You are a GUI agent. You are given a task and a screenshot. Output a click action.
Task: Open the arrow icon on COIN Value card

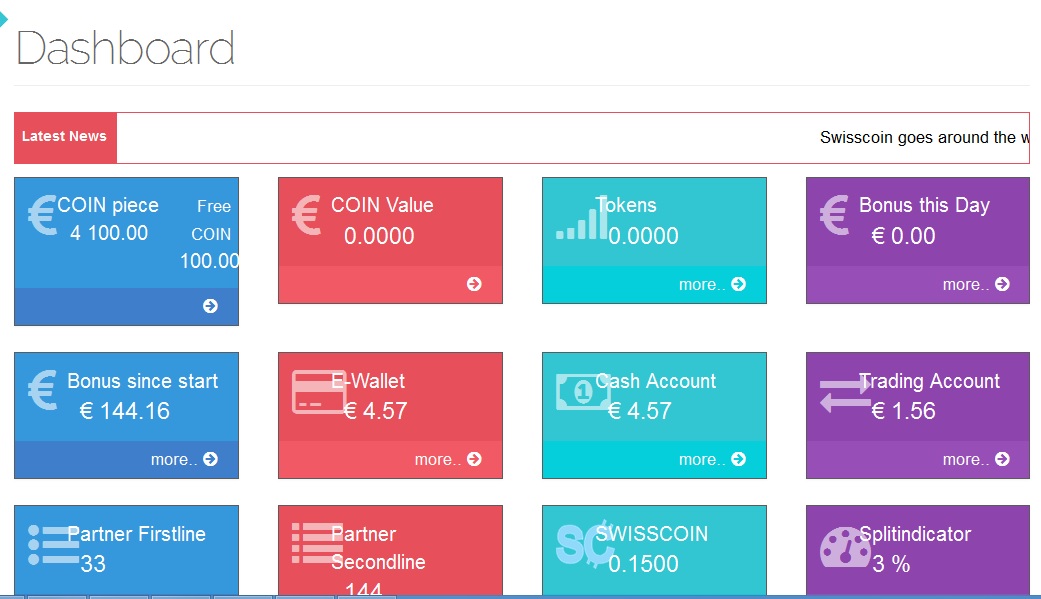[474, 284]
